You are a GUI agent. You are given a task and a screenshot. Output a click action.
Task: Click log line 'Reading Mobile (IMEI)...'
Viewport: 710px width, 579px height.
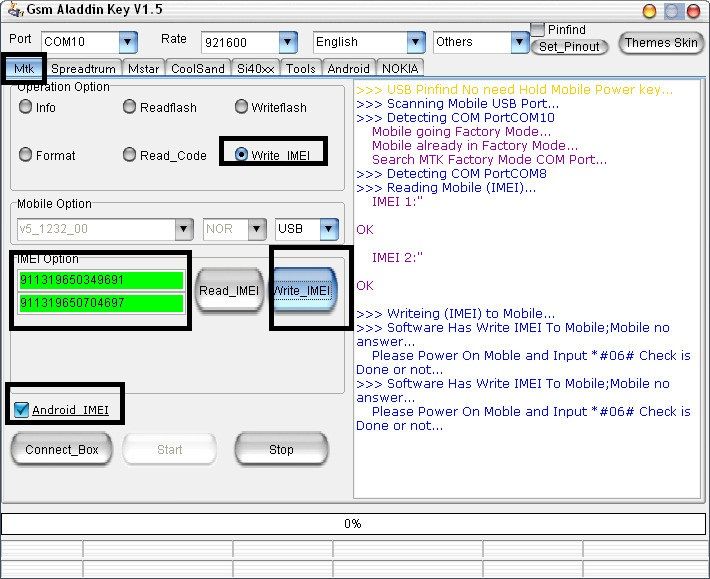[446, 188]
